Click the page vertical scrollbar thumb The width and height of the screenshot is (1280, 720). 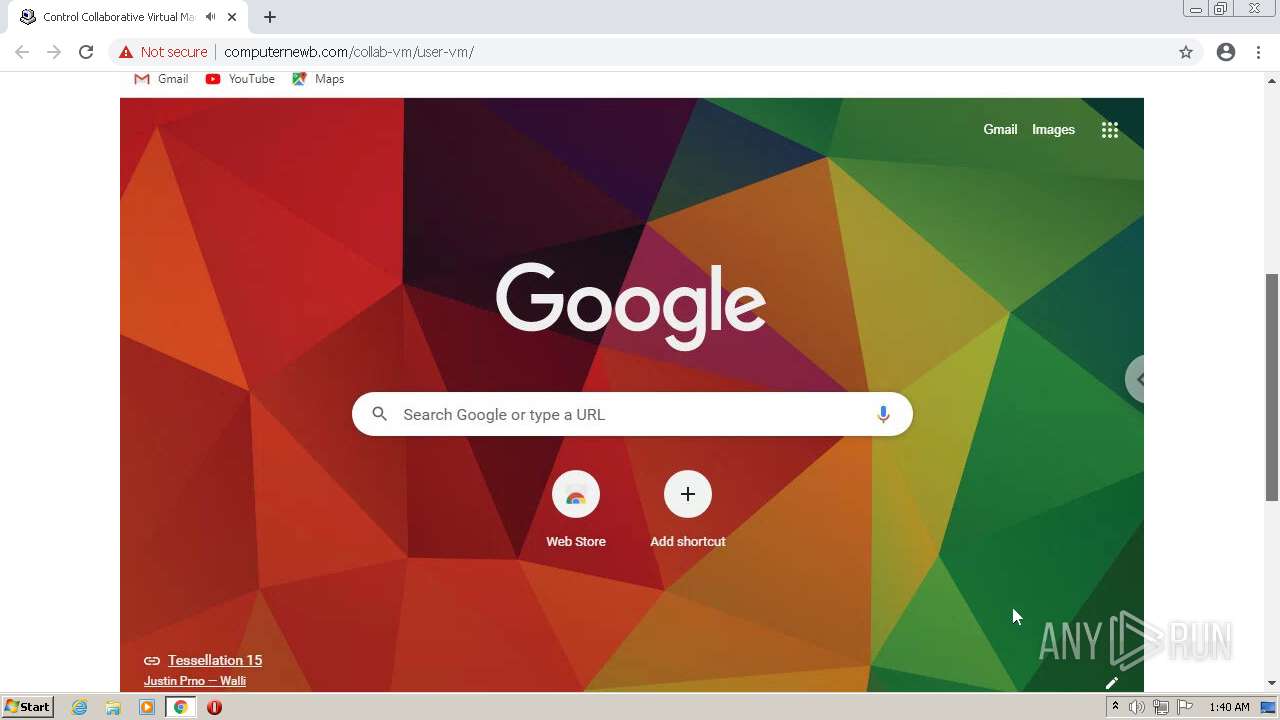(x=1272, y=387)
